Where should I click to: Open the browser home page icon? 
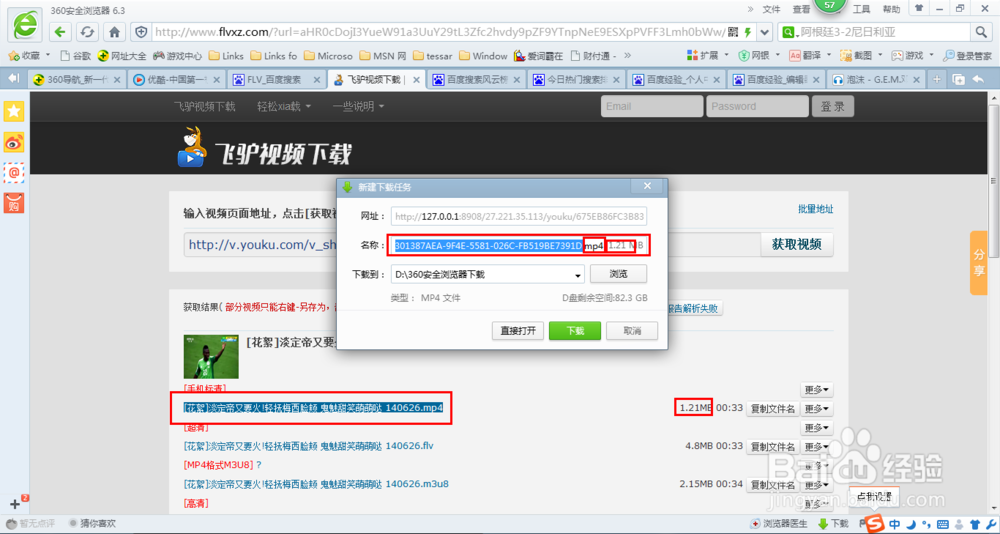coord(114,31)
